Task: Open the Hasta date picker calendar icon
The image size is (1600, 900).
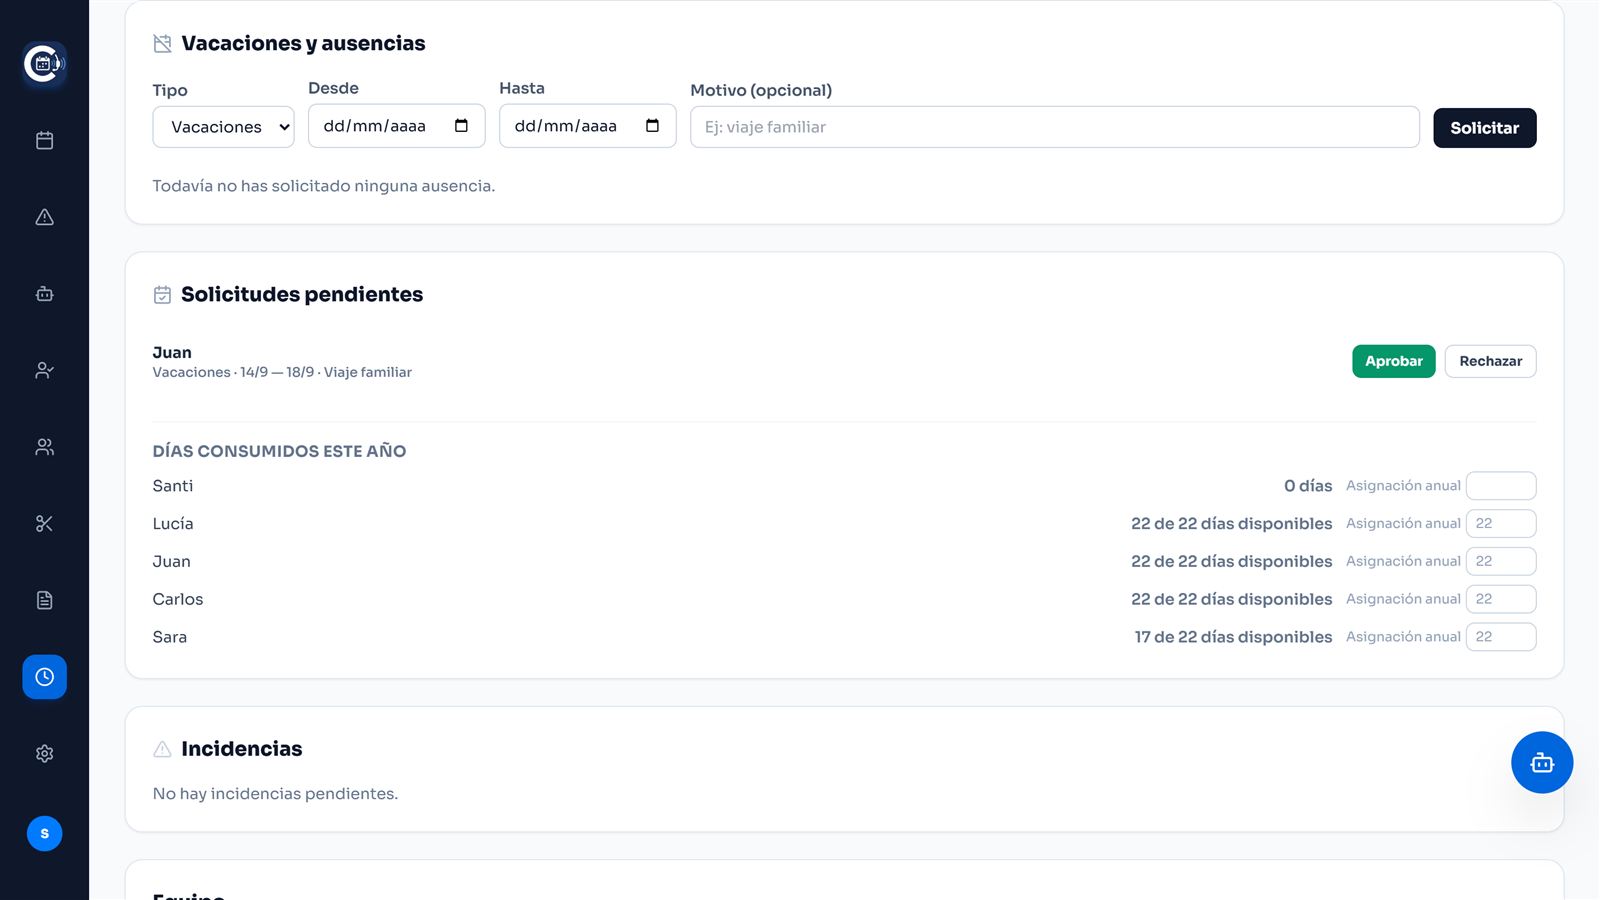Action: click(652, 126)
